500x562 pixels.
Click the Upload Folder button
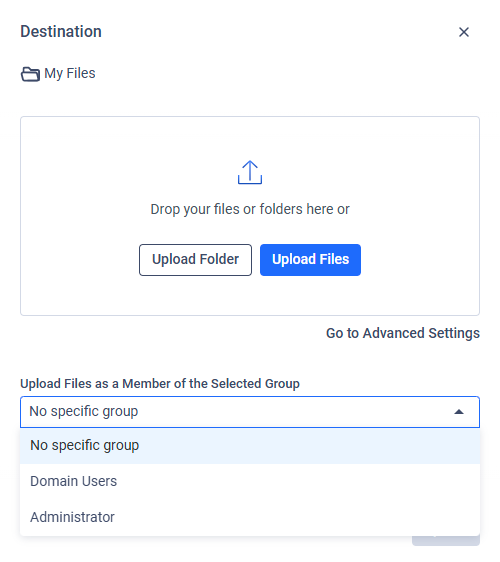[195, 260]
